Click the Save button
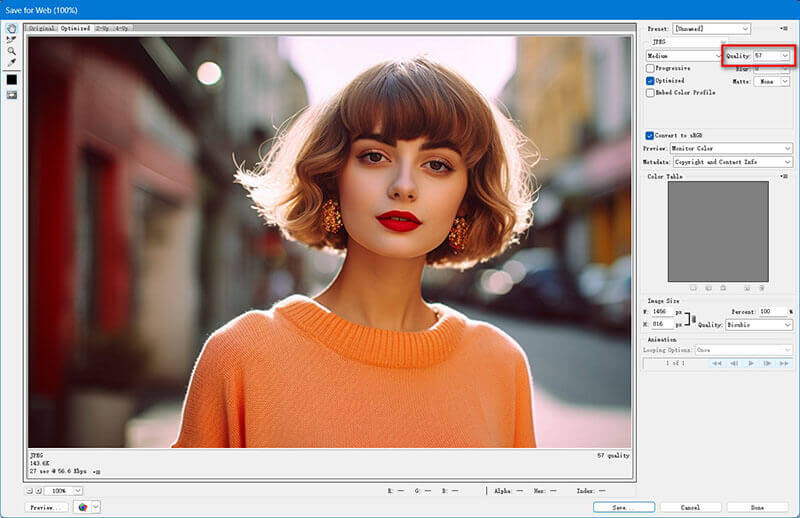This screenshot has width=800, height=518. [x=622, y=507]
